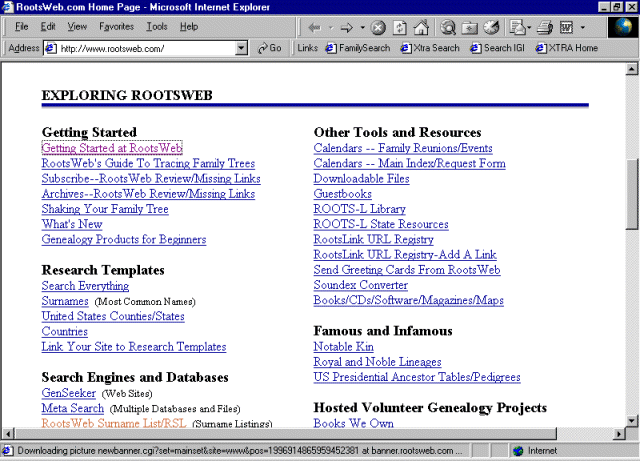The width and height of the screenshot is (640, 461).
Task: Expand the Back button history dropdown
Action: coord(331,27)
